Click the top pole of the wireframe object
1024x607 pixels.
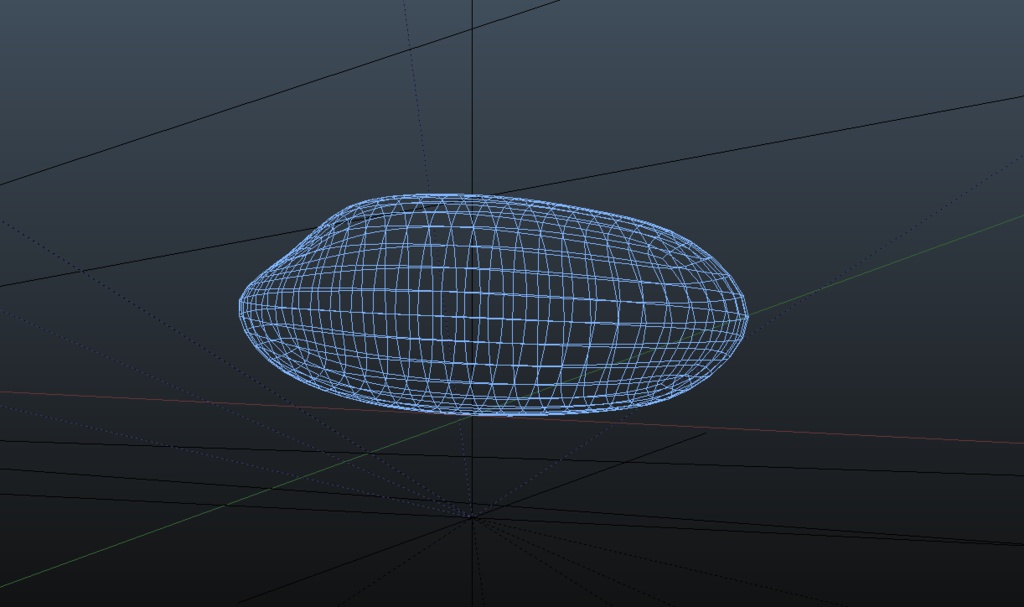pyautogui.click(x=460, y=192)
